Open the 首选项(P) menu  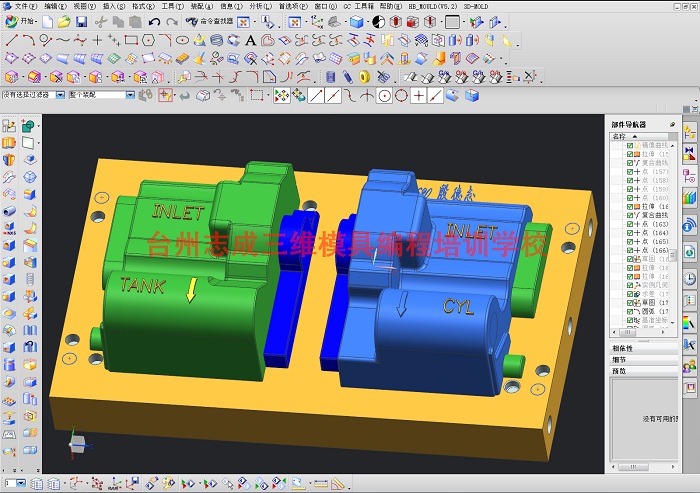293,6
